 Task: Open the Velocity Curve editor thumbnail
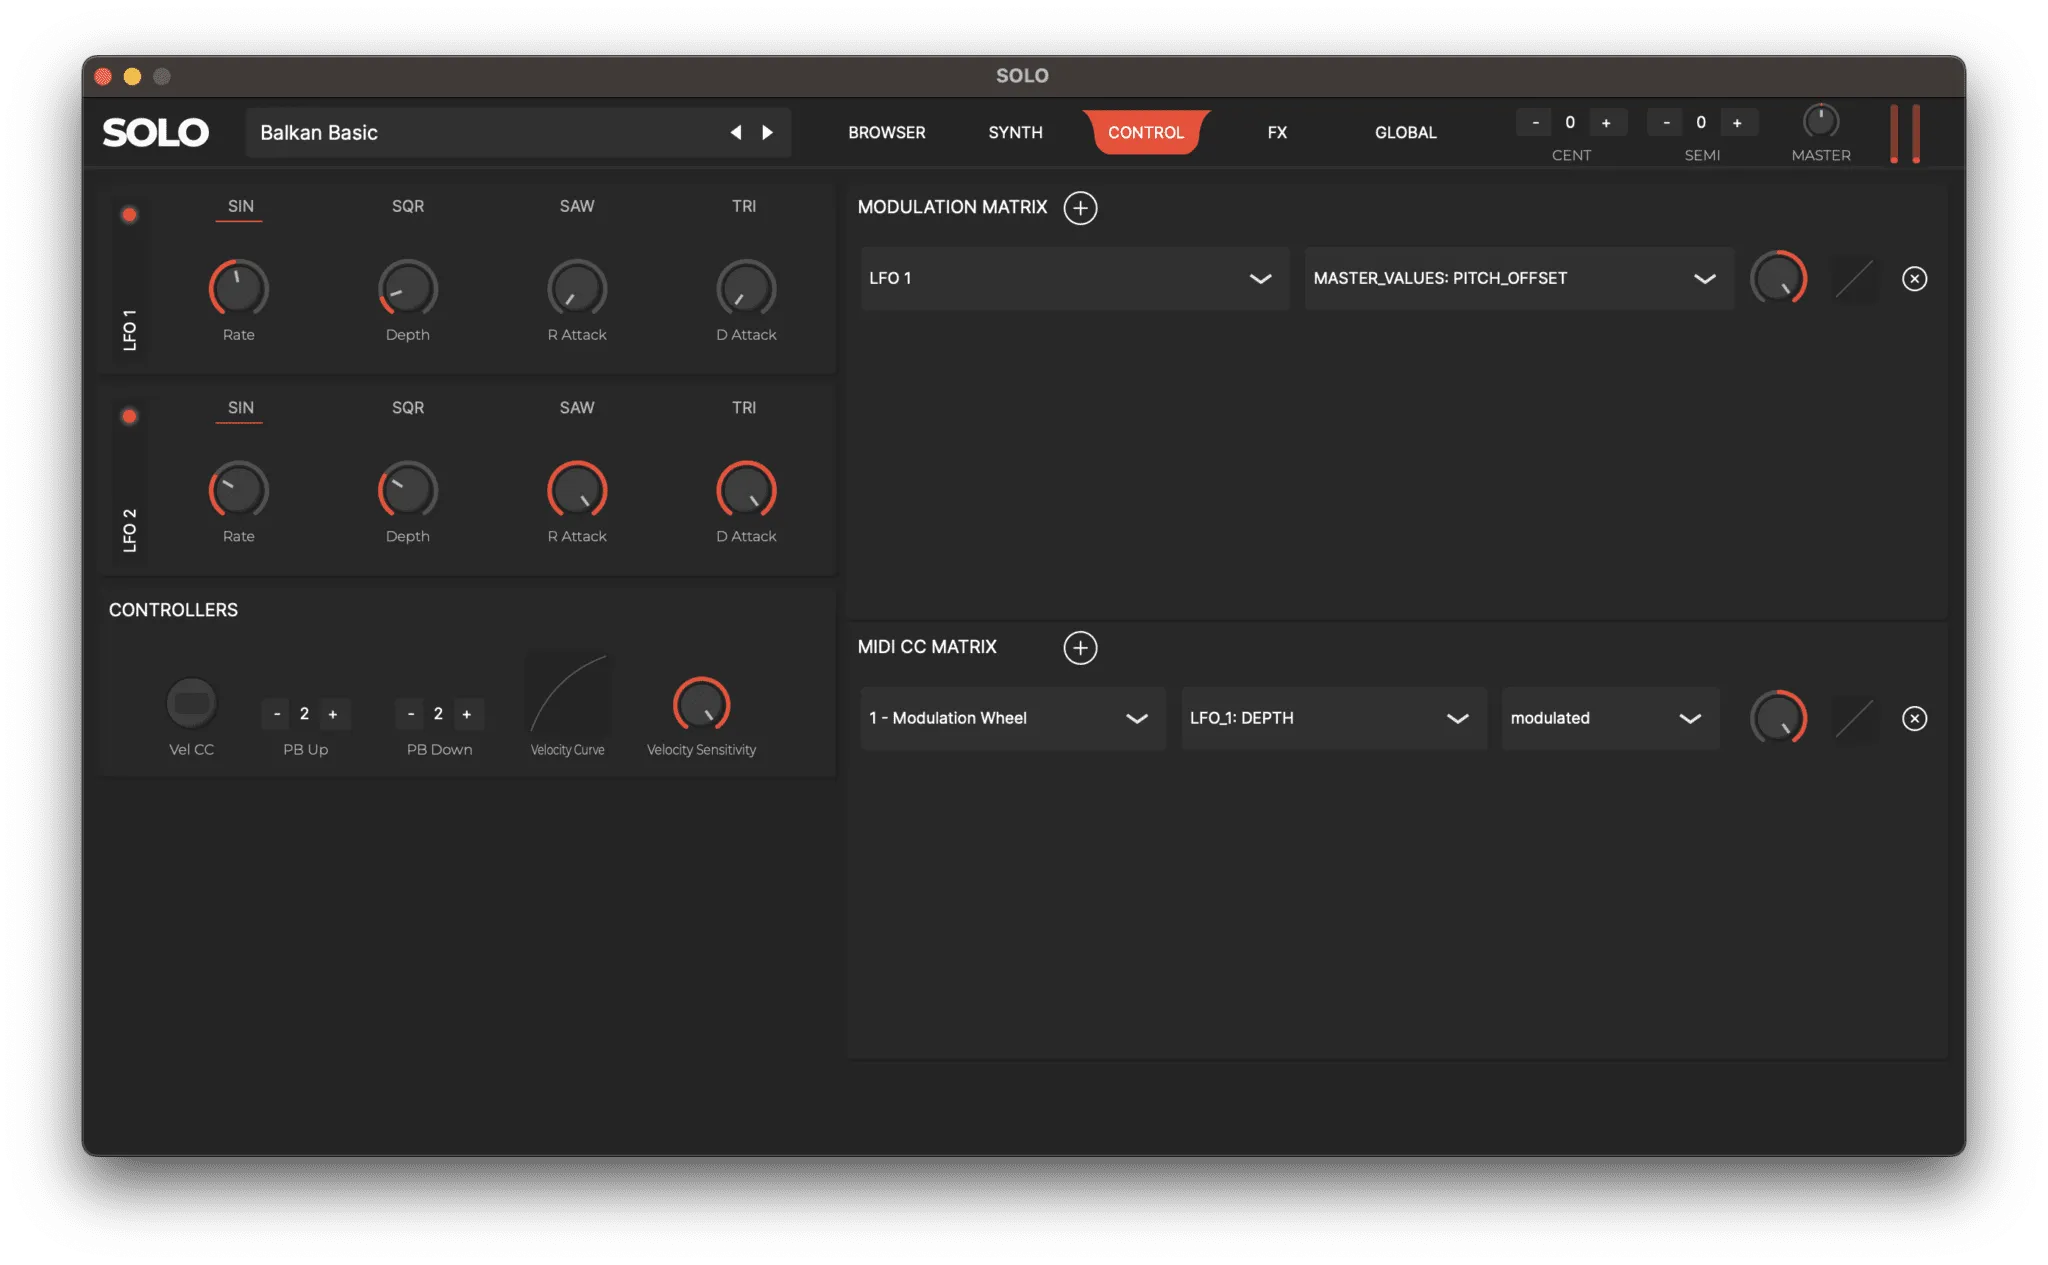click(568, 696)
